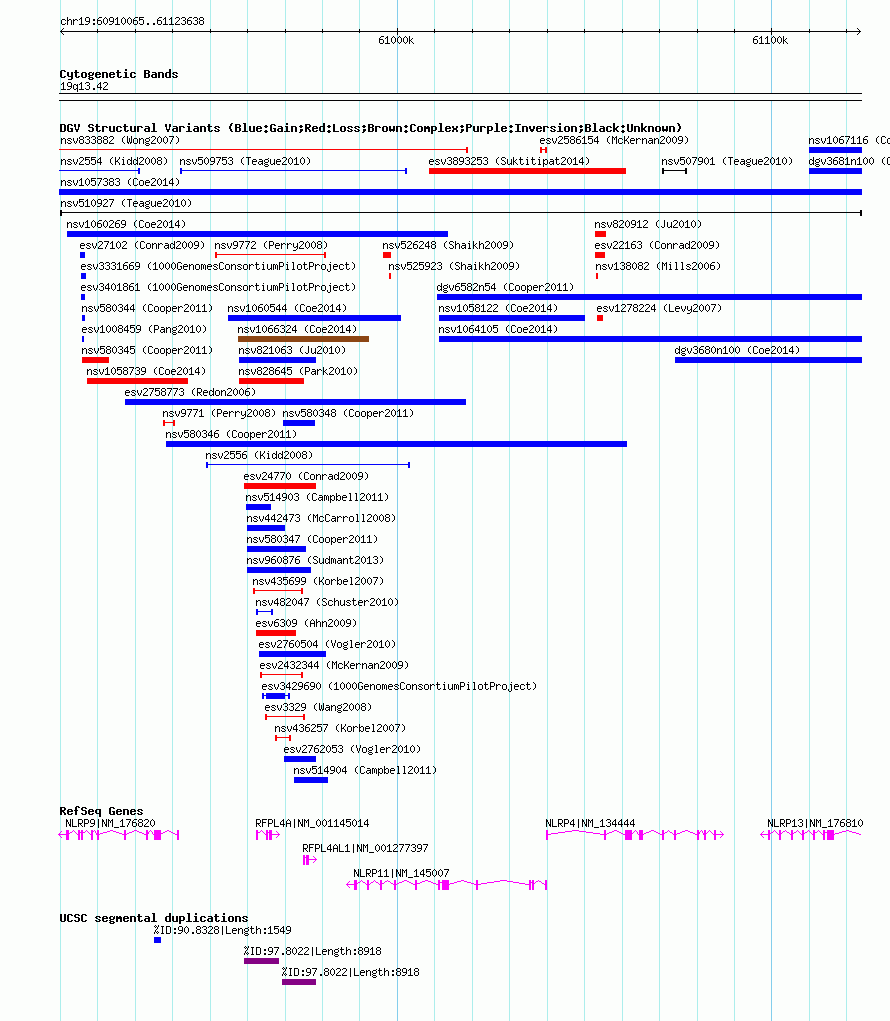Click the nsv580348 (Cooper2011) label
890x1021 pixels.
[348, 413]
